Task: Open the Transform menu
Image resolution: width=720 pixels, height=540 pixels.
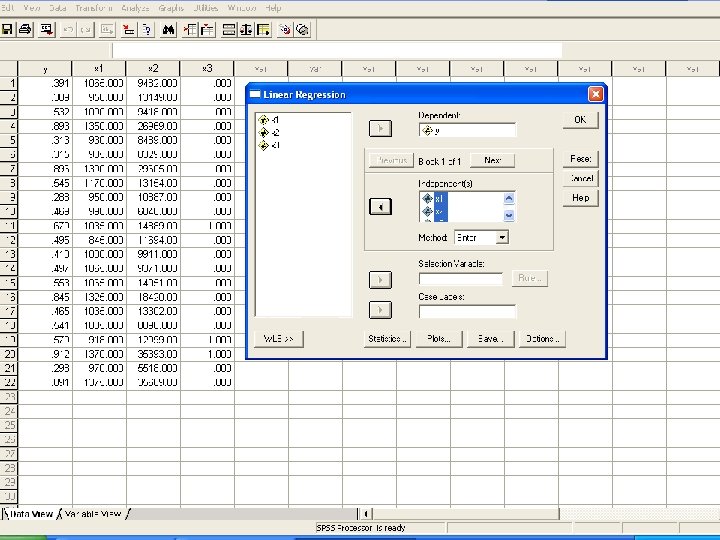Action: (93, 8)
